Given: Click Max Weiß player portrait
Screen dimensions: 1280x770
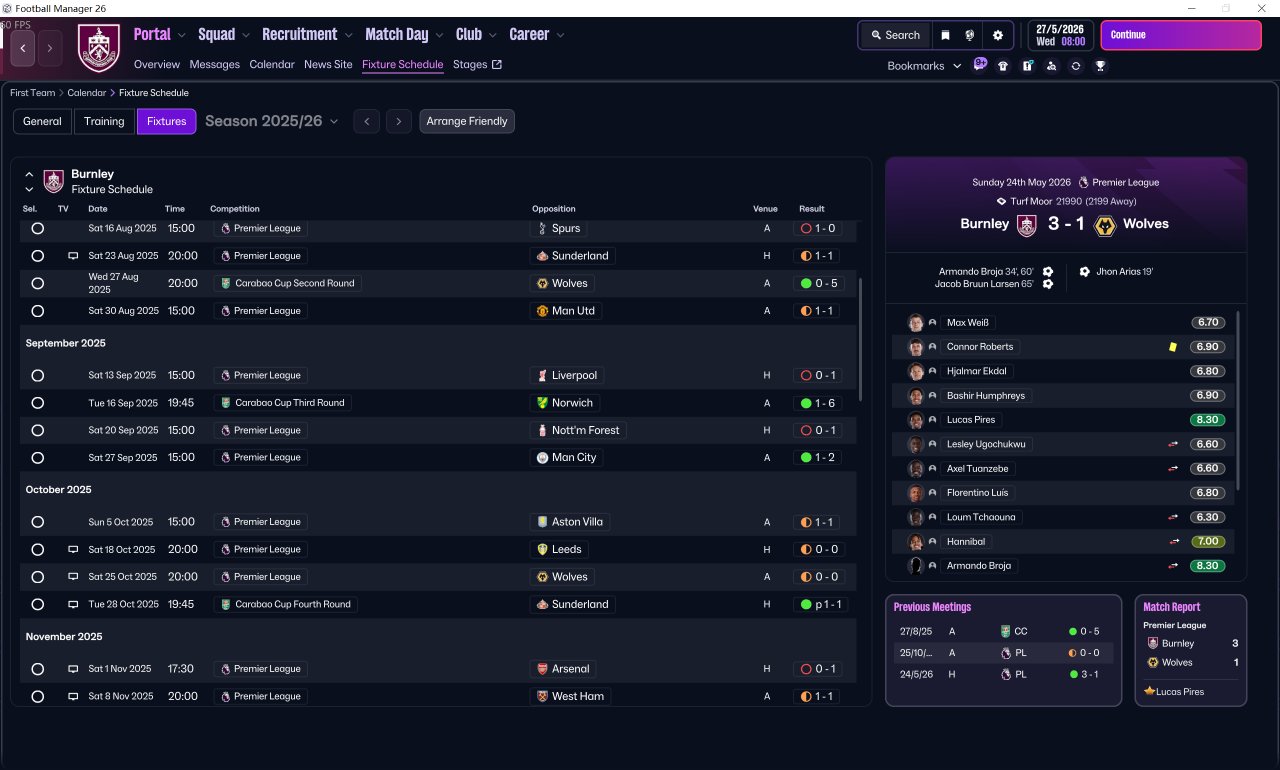Looking at the screenshot, I should (915, 323).
